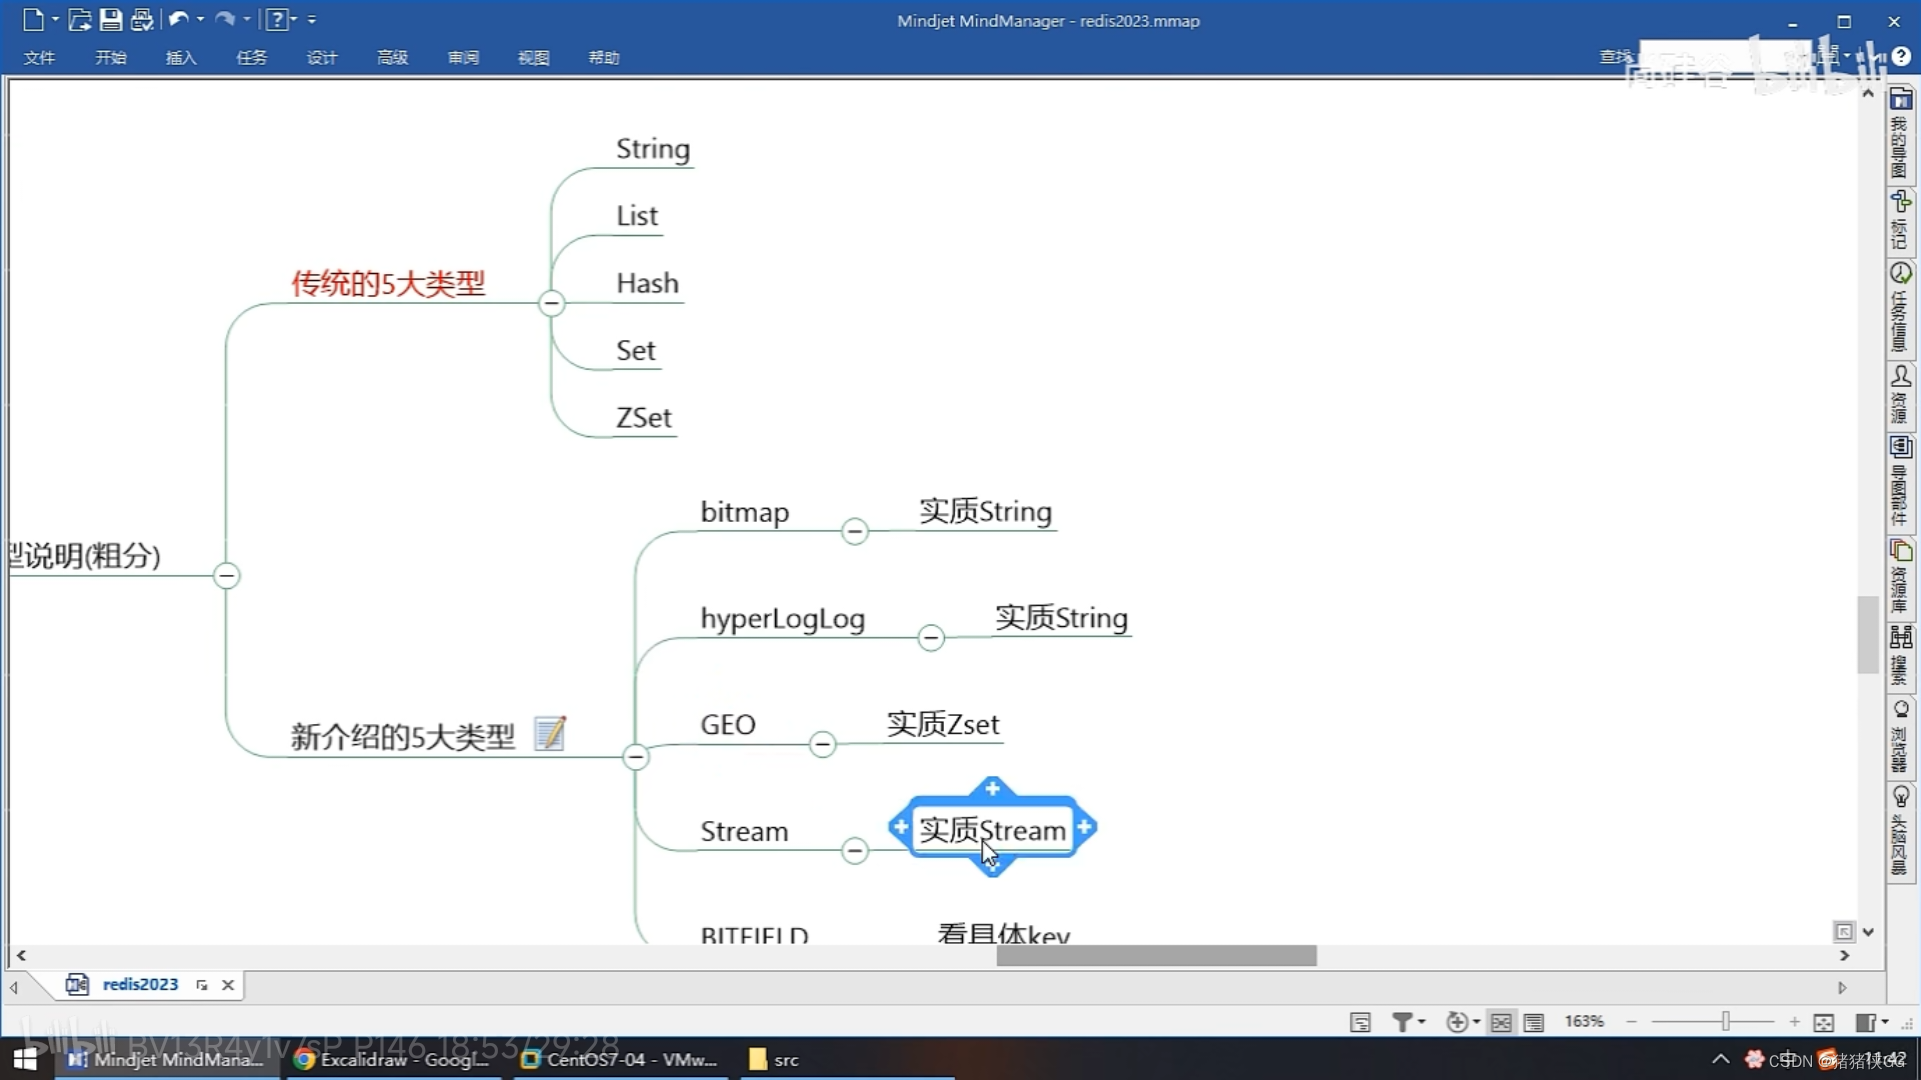The height and width of the screenshot is (1080, 1921).
Task: Collapse the hyperLogLog subtopic
Action: pos(931,638)
